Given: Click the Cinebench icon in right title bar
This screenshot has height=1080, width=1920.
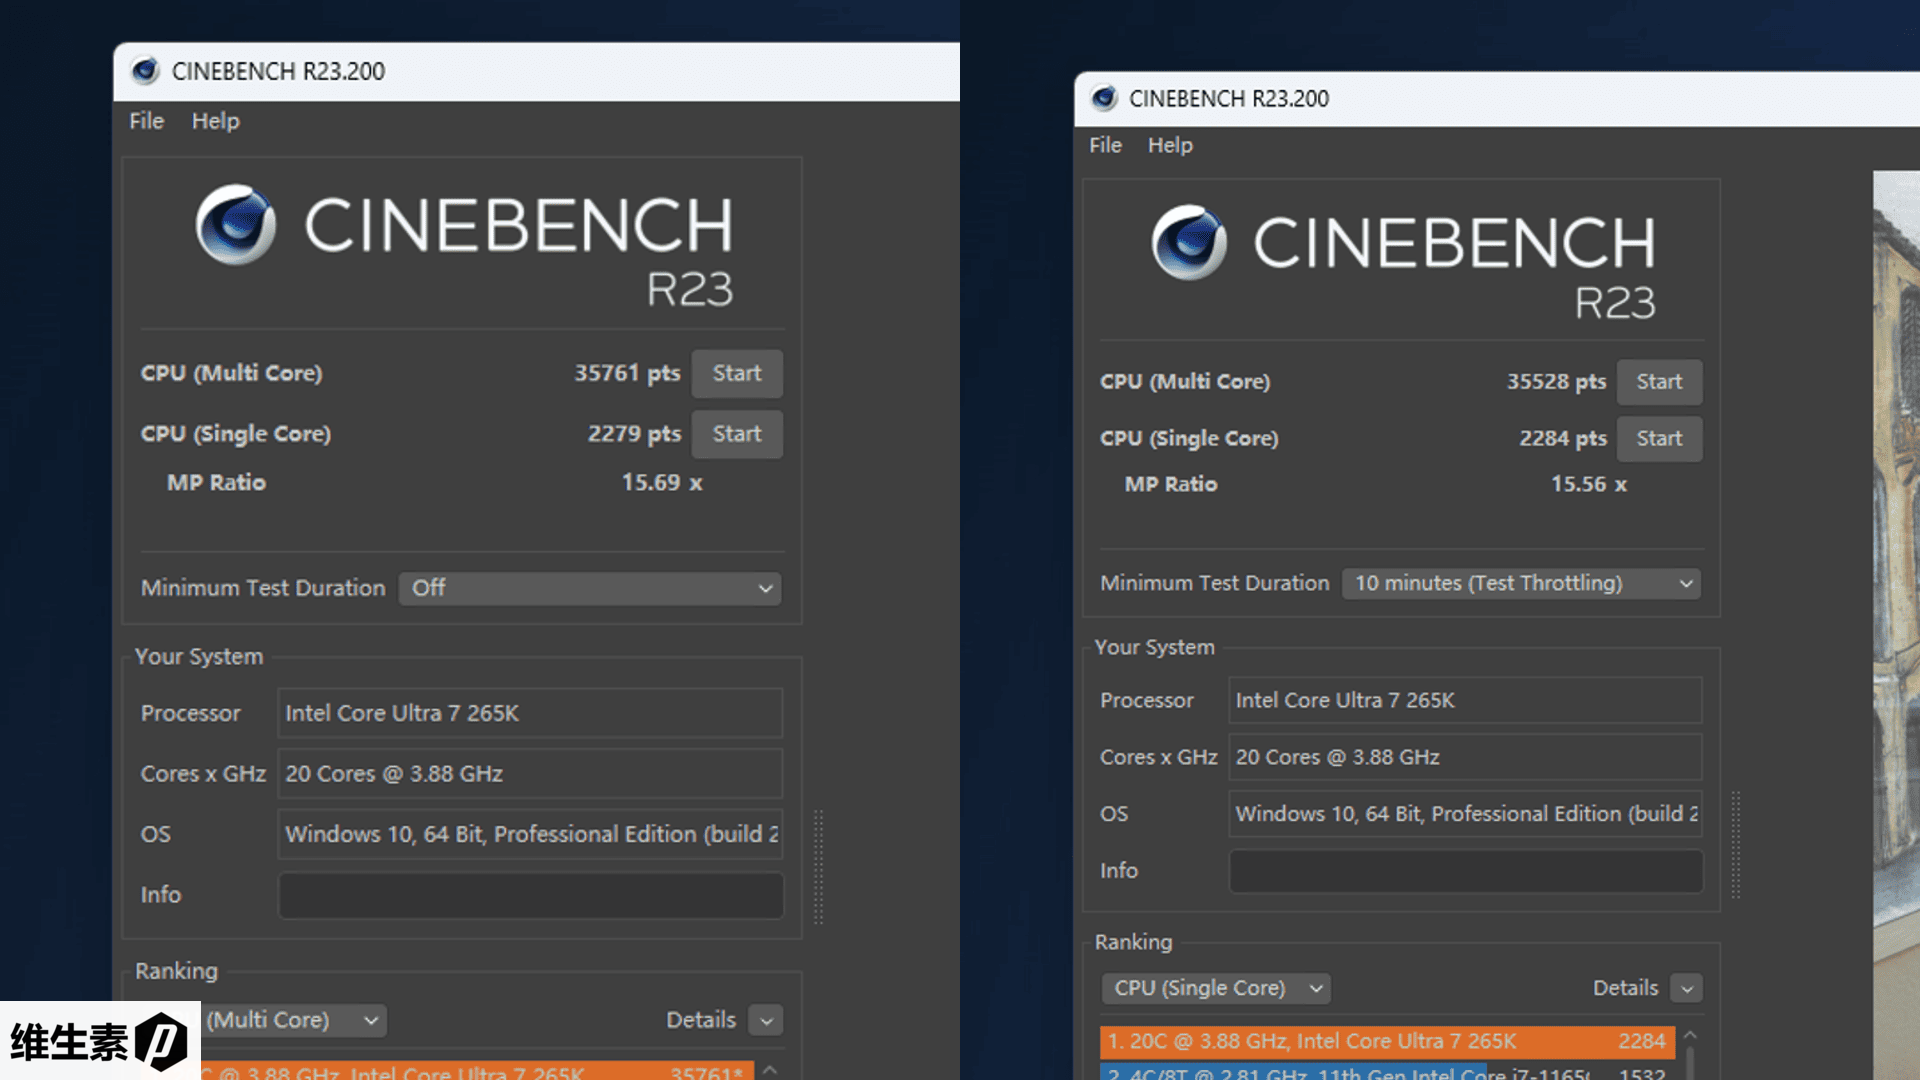Looking at the screenshot, I should click(1104, 98).
